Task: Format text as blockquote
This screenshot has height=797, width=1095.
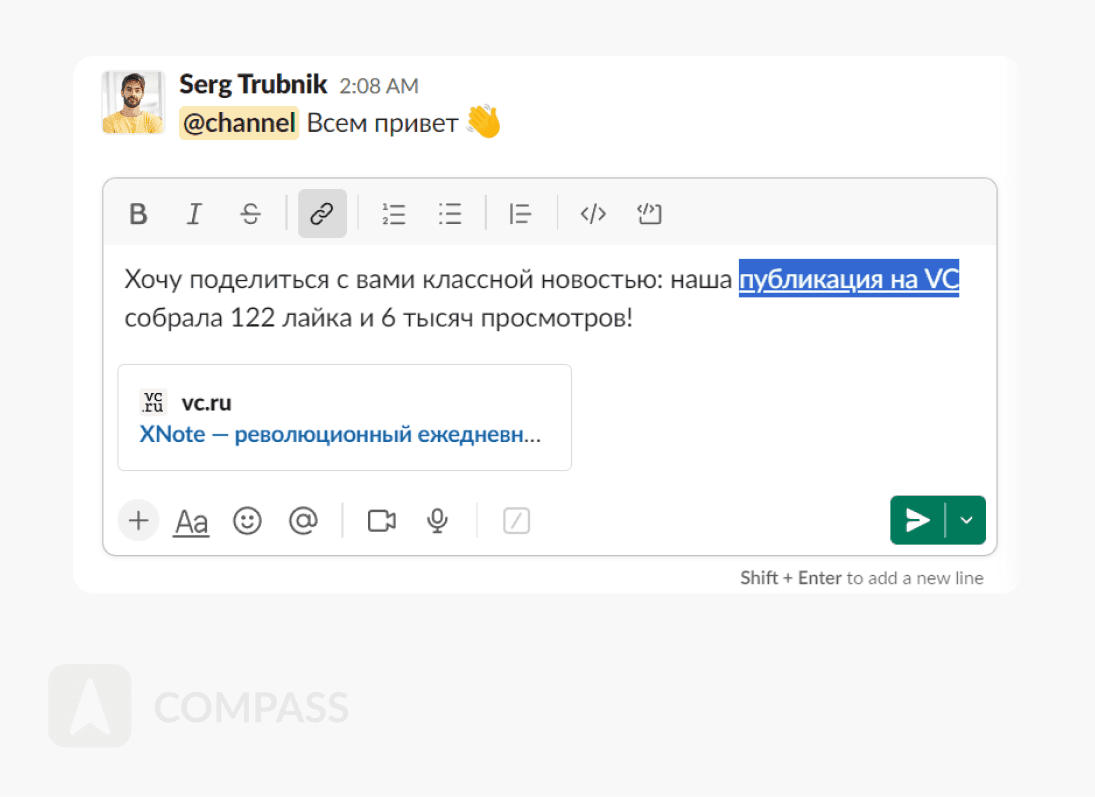Action: (x=520, y=213)
